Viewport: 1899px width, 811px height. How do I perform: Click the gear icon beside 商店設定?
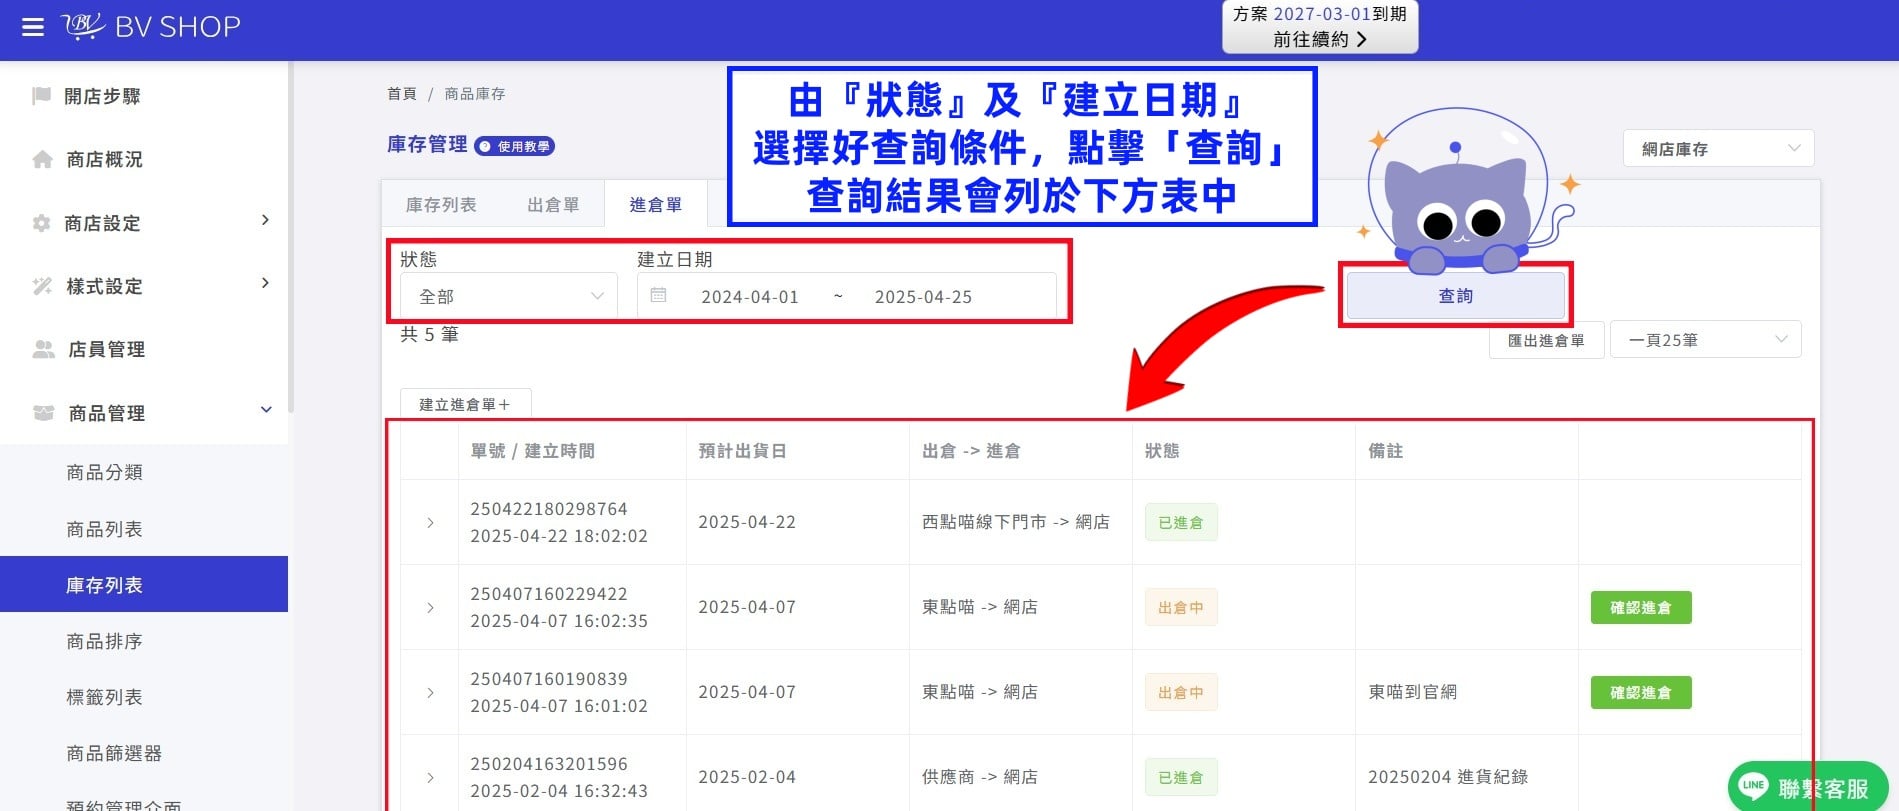[x=41, y=223]
